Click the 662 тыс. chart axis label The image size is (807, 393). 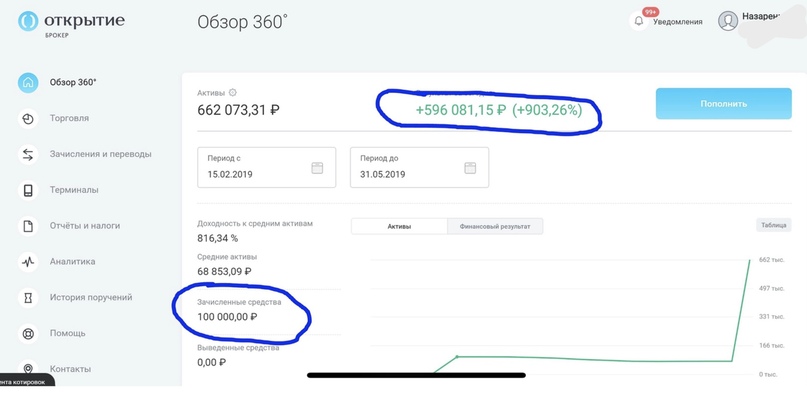coord(771,260)
